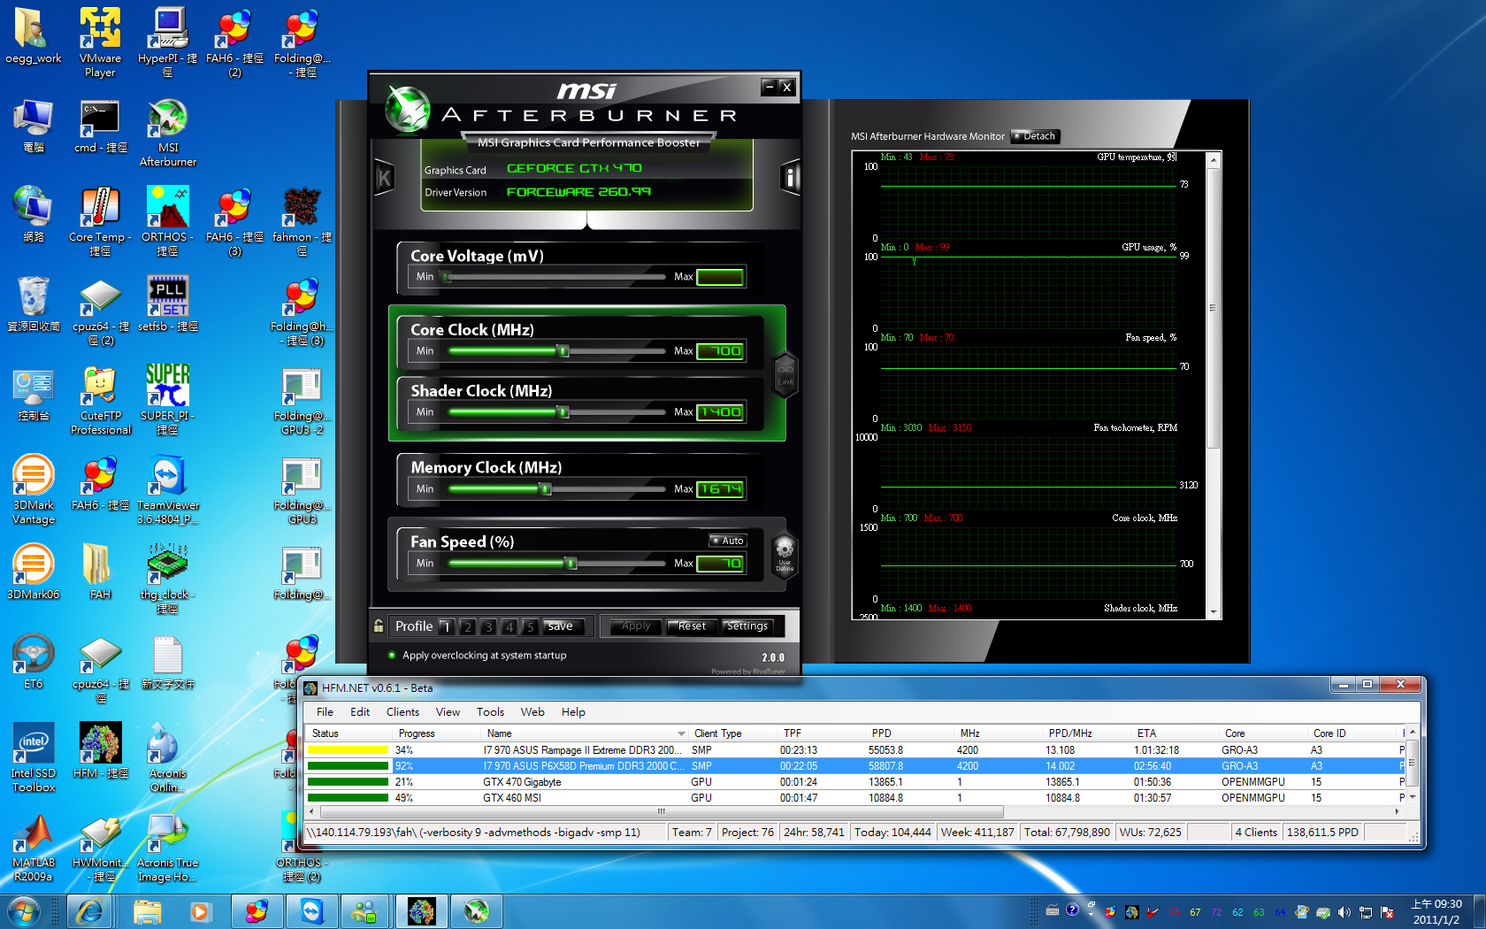The image size is (1486, 929).
Task: Open the Web menu in HFM.NET
Action: tap(532, 712)
